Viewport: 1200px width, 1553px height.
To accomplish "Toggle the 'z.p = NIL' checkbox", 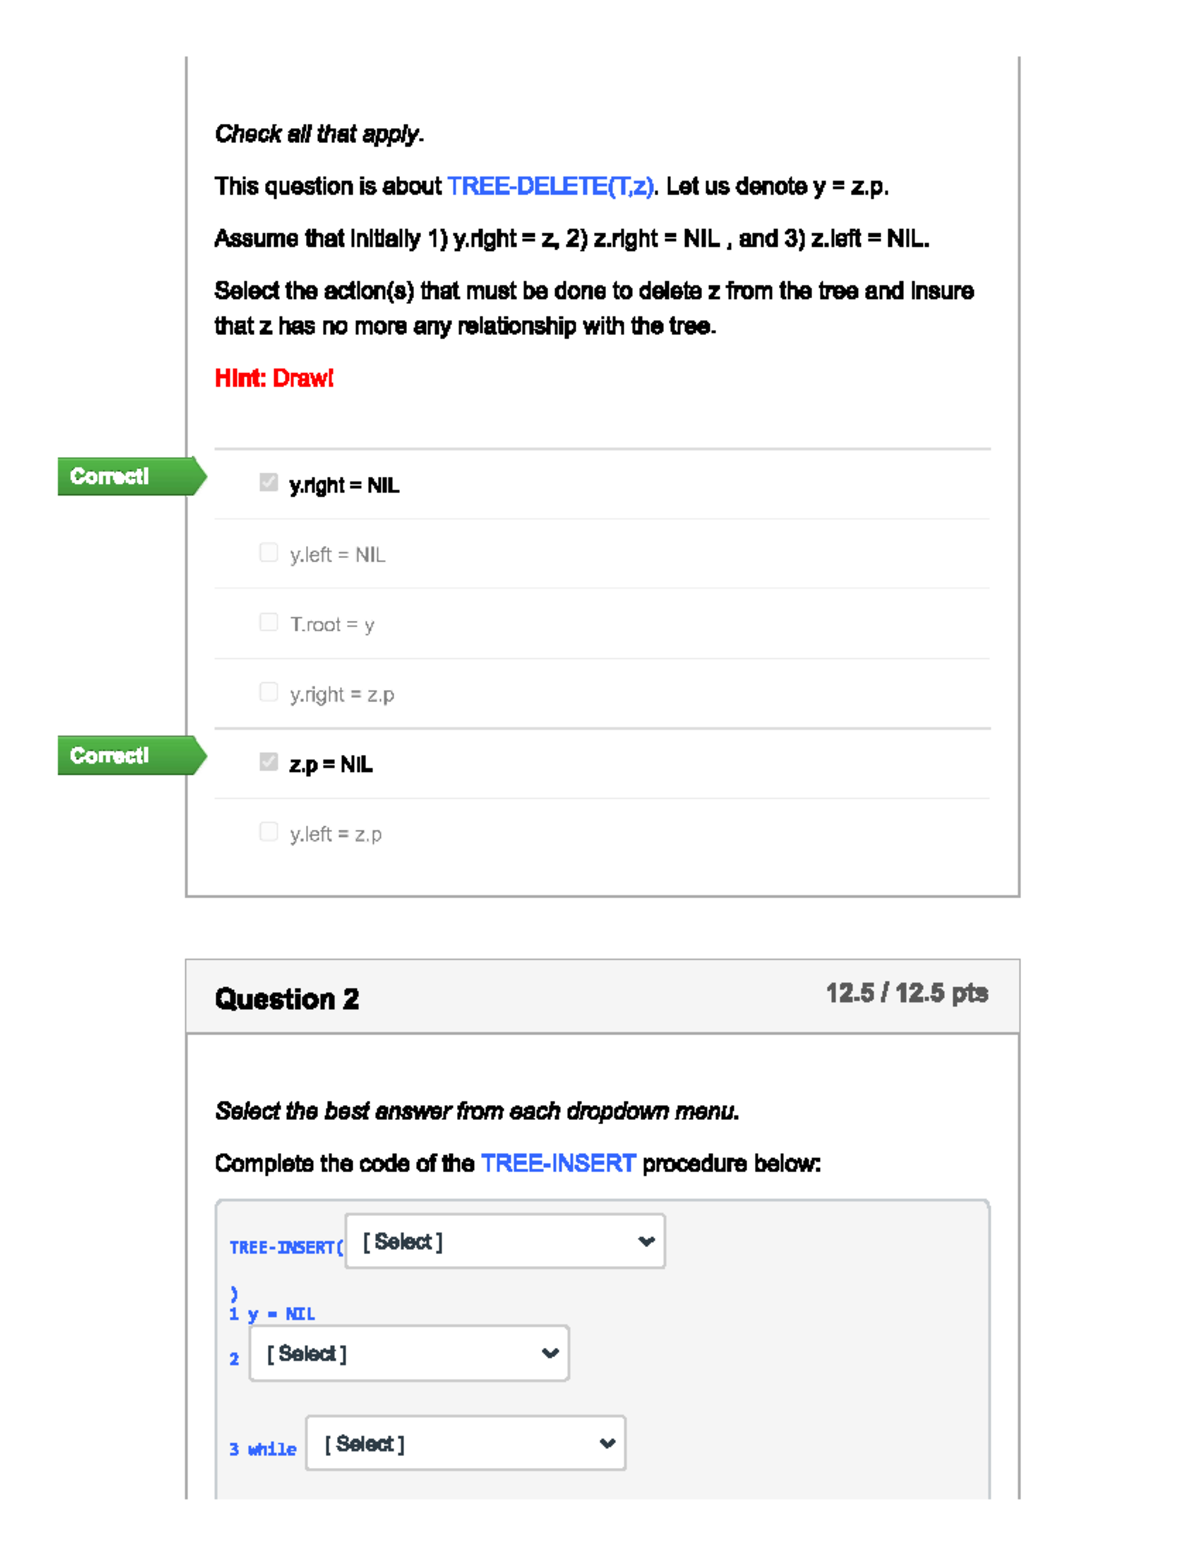I will click(x=268, y=762).
